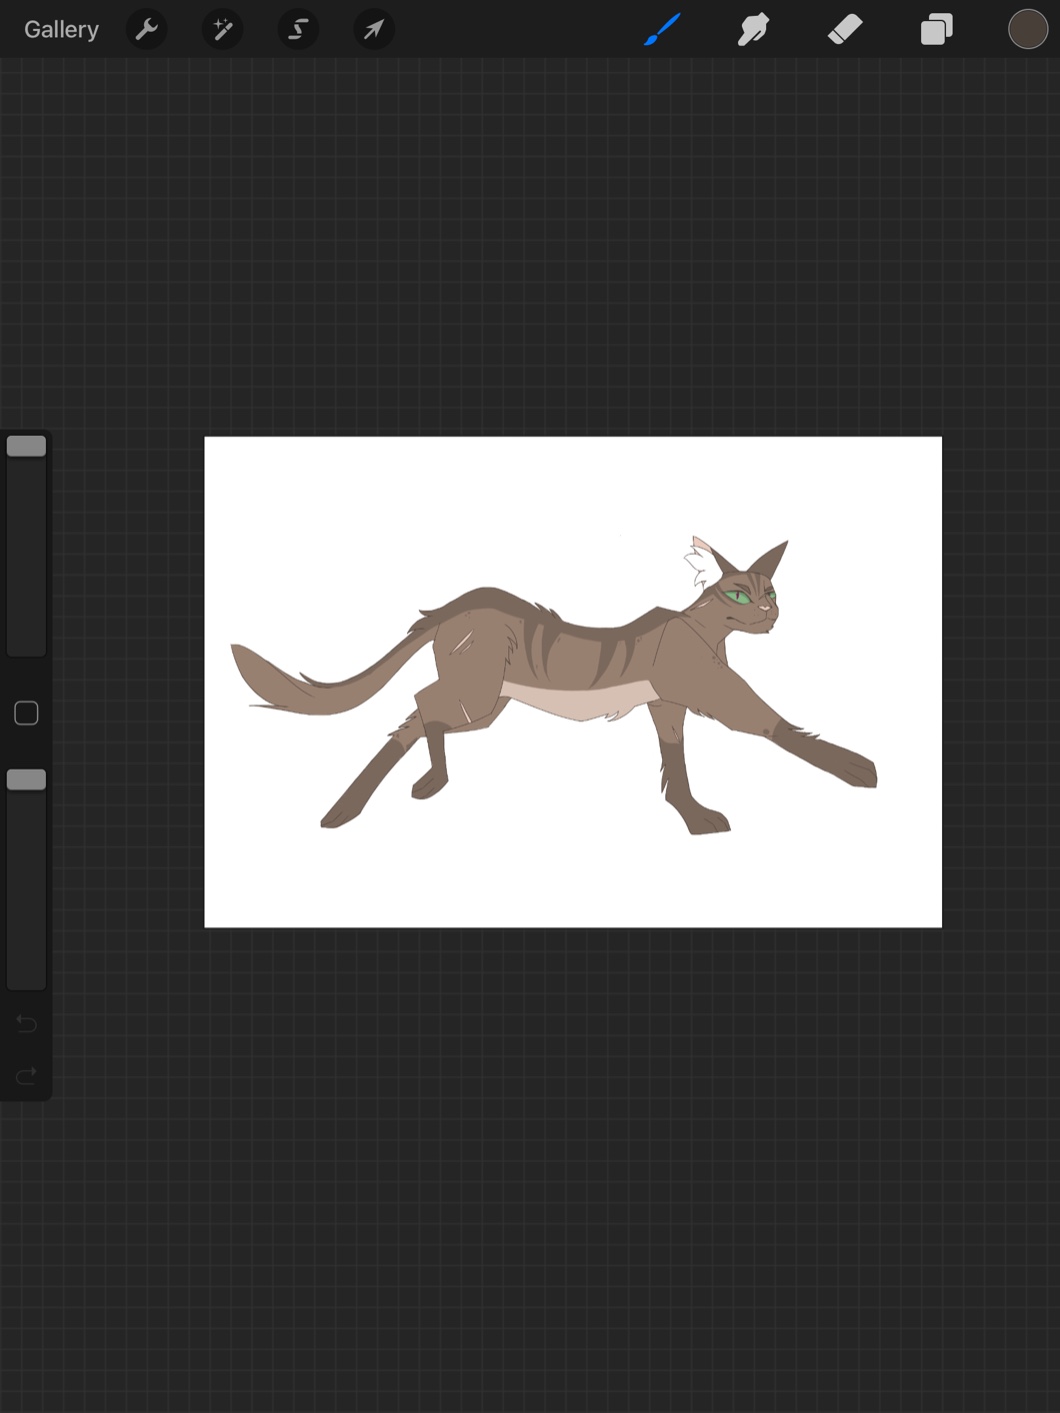Tap the active color swatch
This screenshot has width=1060, height=1413.
pos(1027,30)
